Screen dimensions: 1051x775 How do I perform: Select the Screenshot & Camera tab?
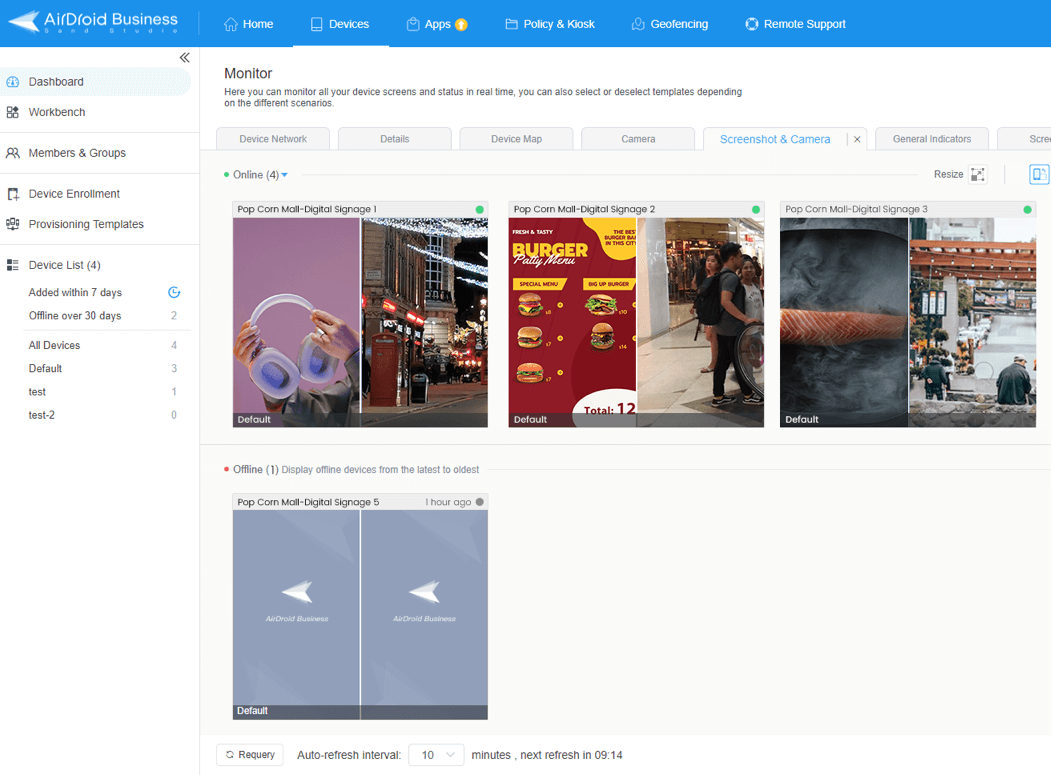pos(775,139)
